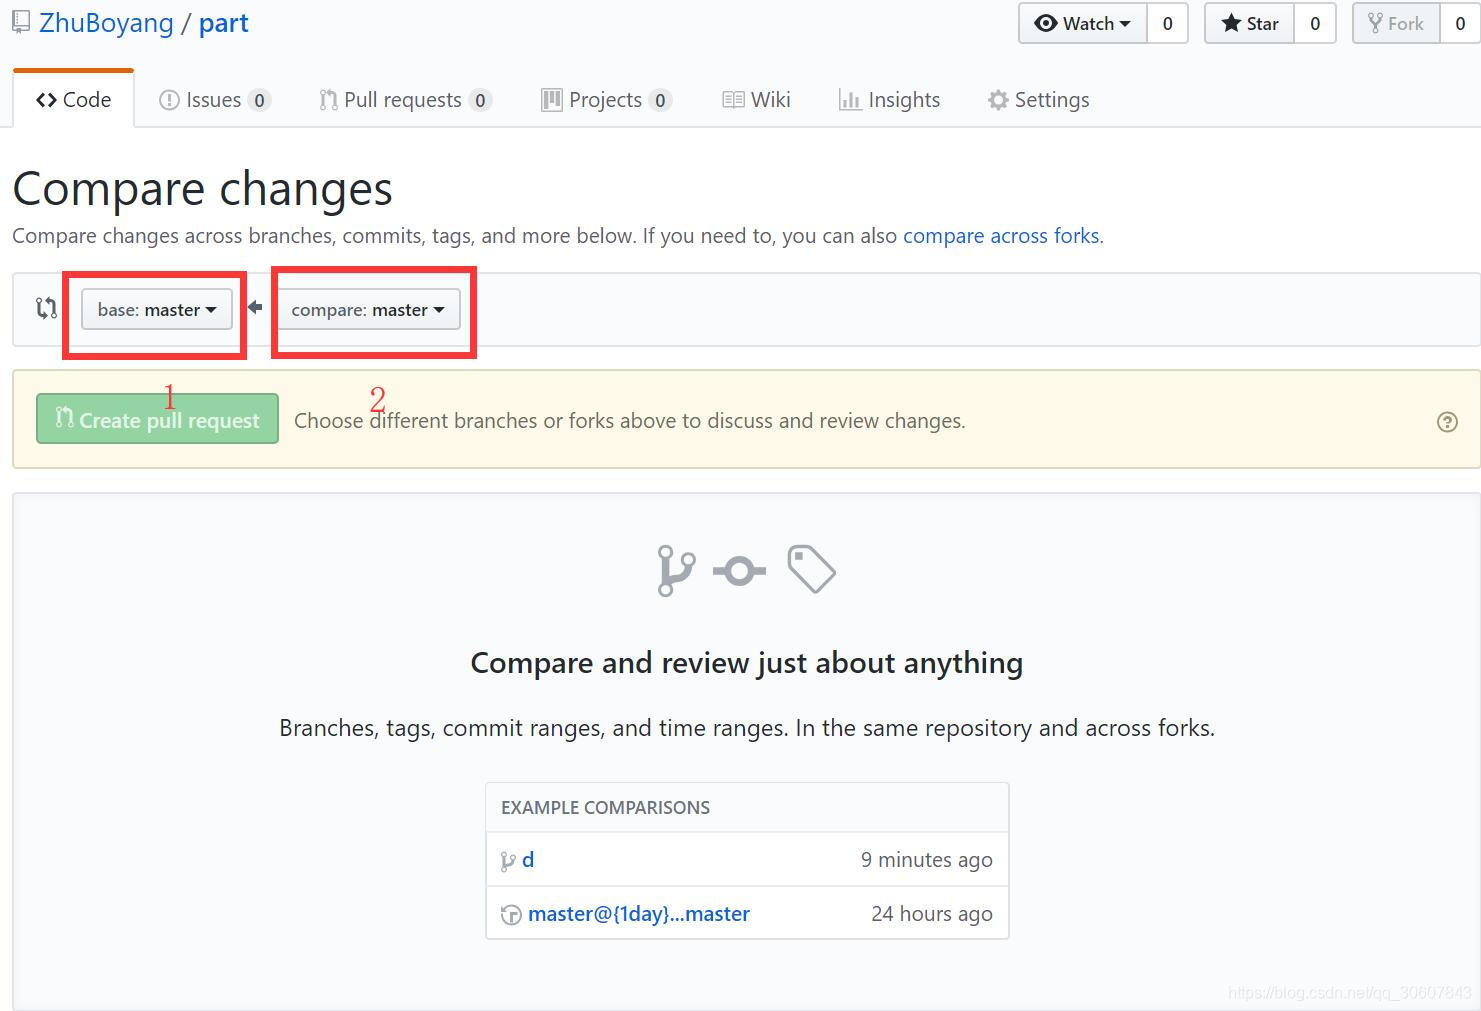Click the large branch icon
Image resolution: width=1481 pixels, height=1011 pixels.
click(676, 570)
